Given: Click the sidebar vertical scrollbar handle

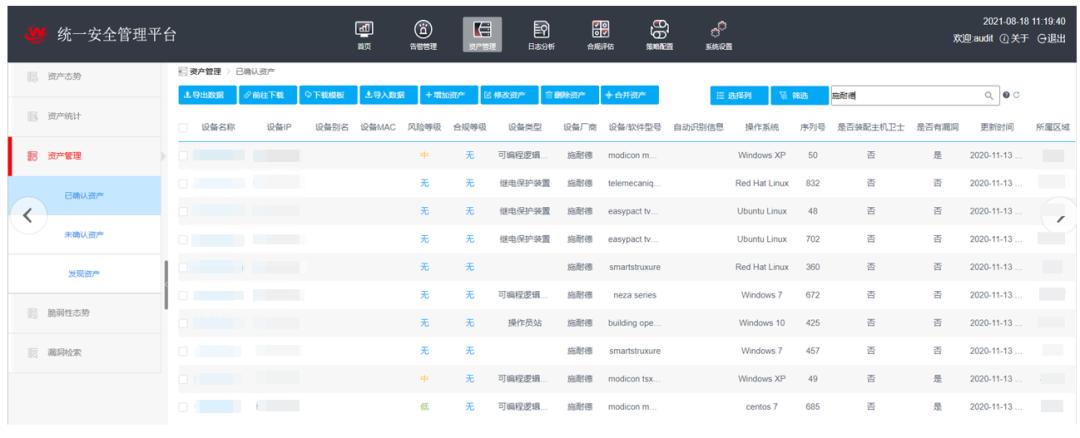Looking at the screenshot, I should click(166, 285).
